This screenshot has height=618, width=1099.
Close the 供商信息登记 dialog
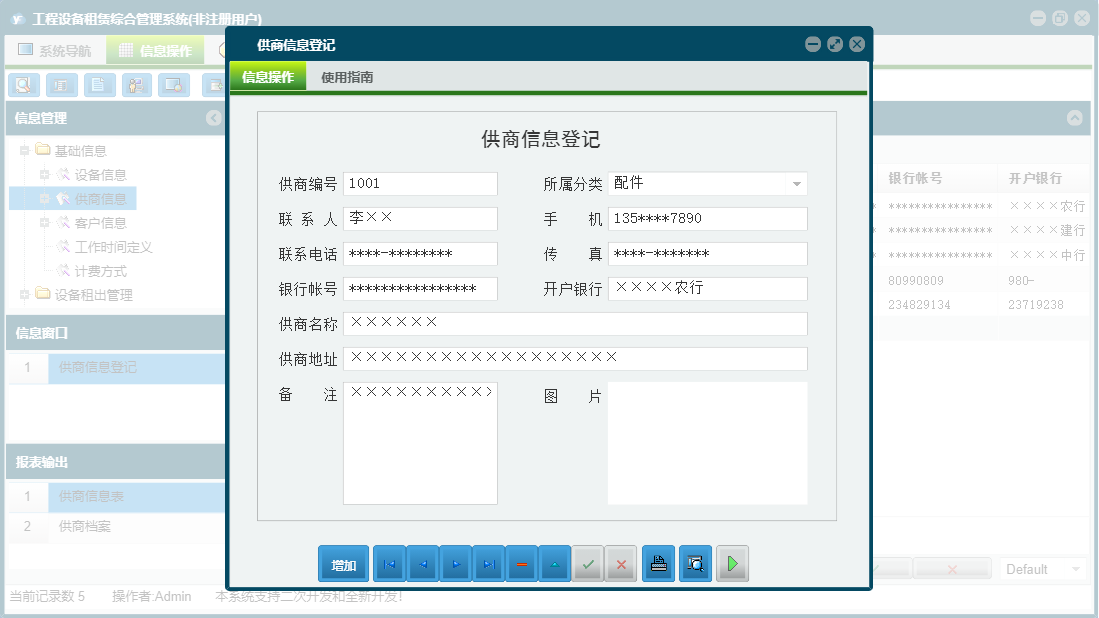pos(856,44)
